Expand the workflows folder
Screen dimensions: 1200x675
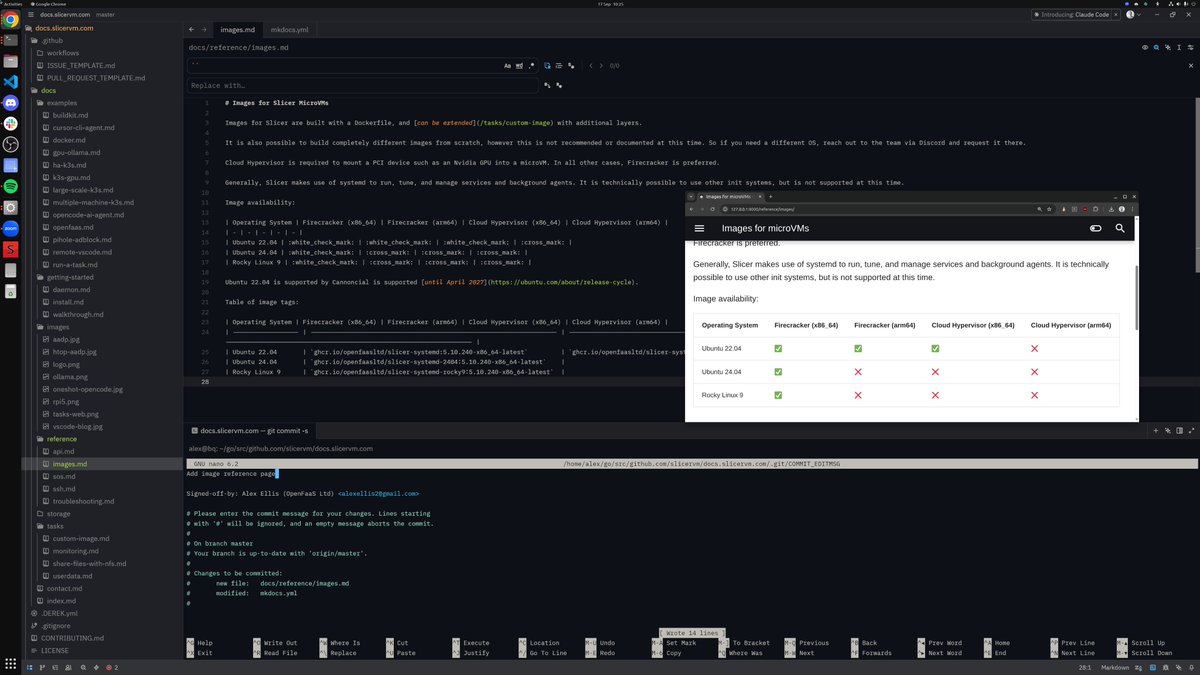(x=62, y=53)
